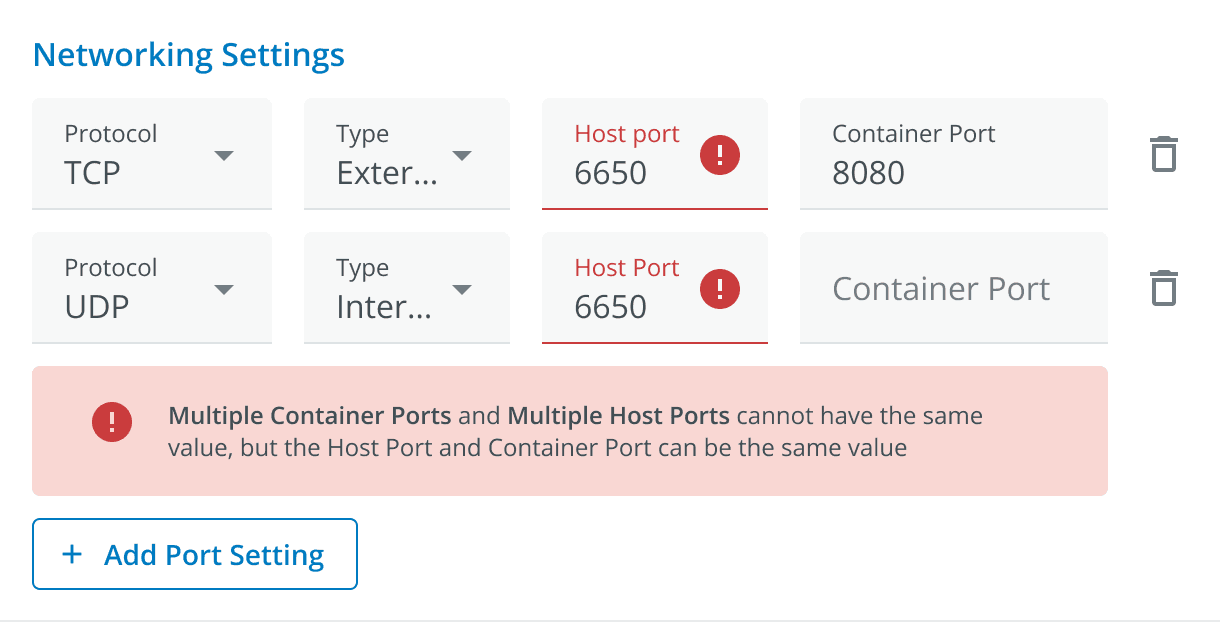
Task: Edit the Container Port field containing 8080
Action: tap(954, 154)
